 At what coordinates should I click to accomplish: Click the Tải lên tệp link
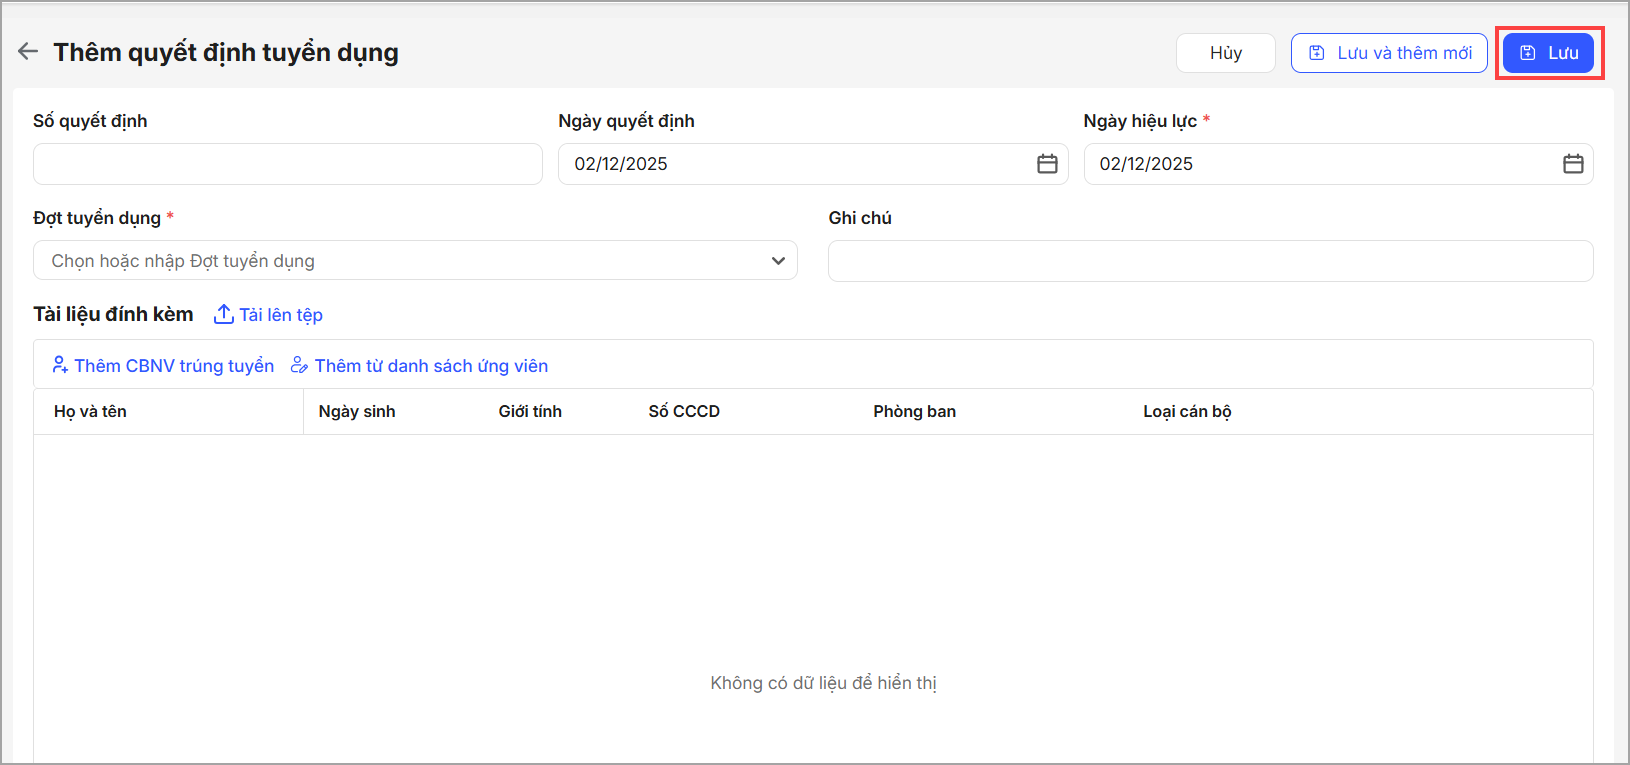pyautogui.click(x=280, y=315)
